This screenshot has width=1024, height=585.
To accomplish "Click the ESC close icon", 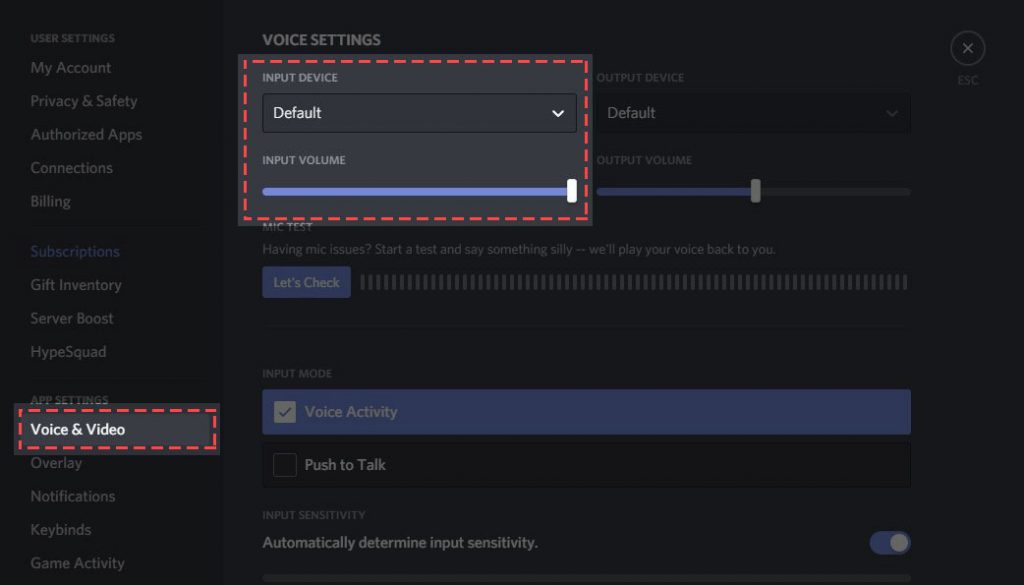I will (967, 48).
